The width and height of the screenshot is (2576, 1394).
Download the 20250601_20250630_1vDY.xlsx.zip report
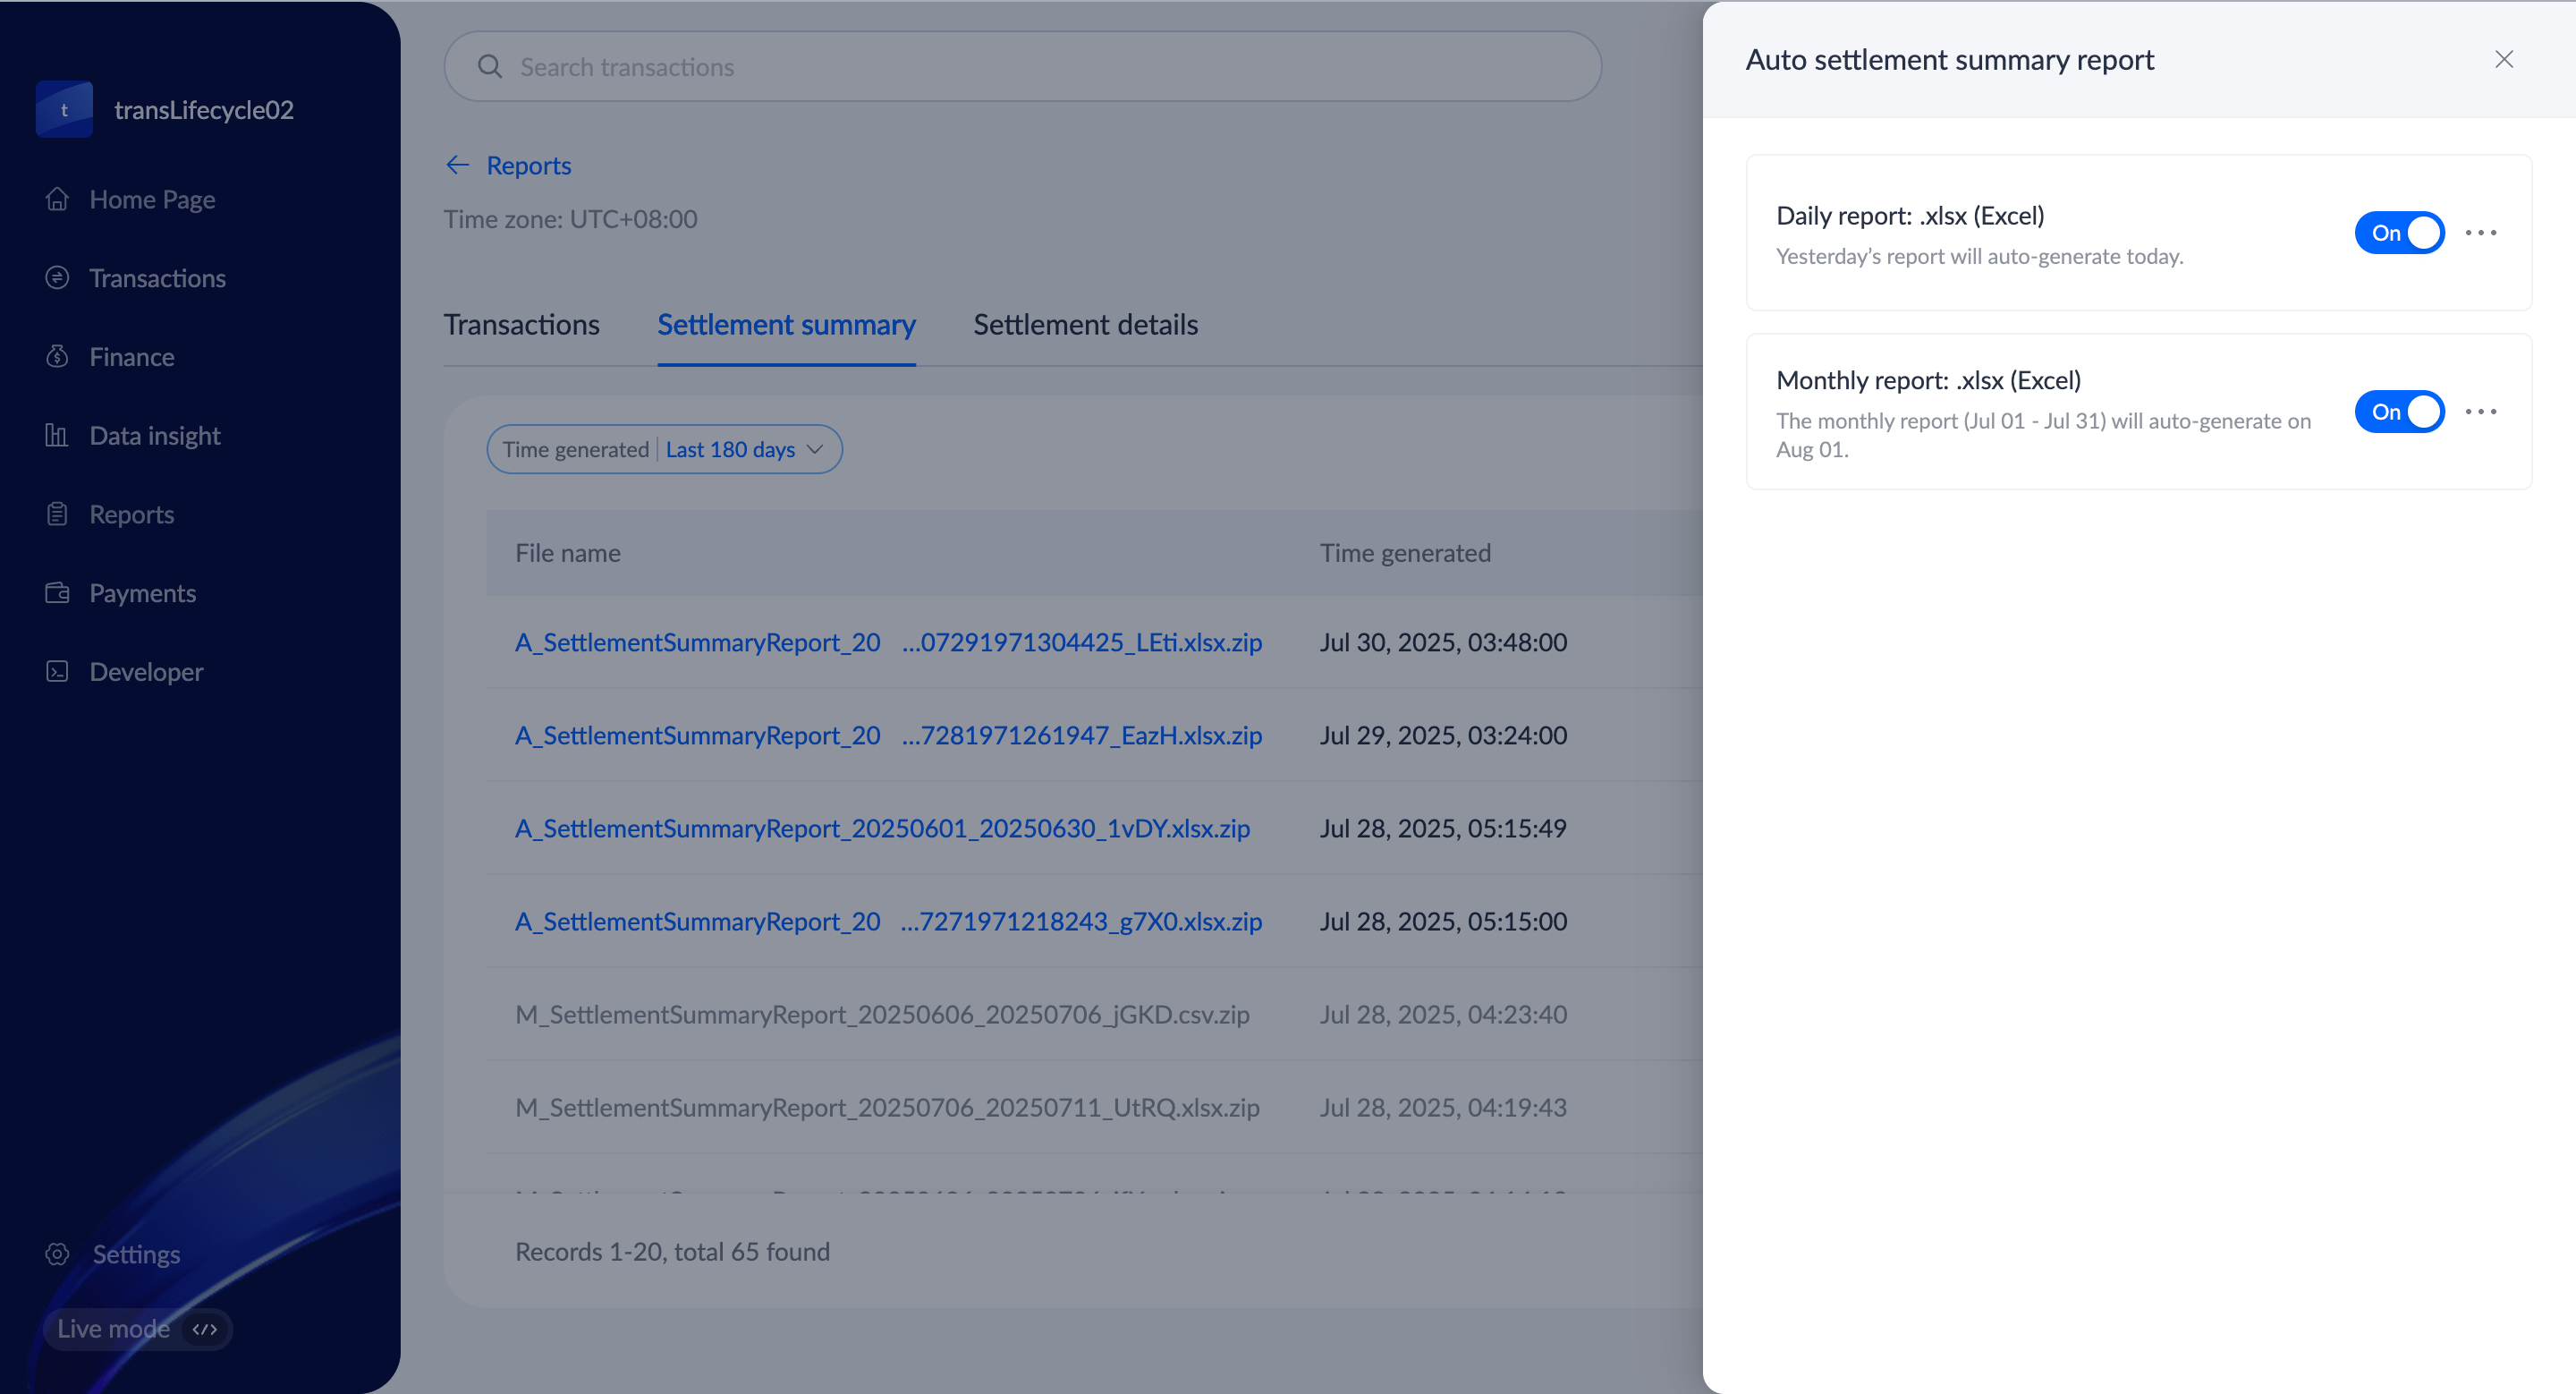pyautogui.click(x=882, y=828)
